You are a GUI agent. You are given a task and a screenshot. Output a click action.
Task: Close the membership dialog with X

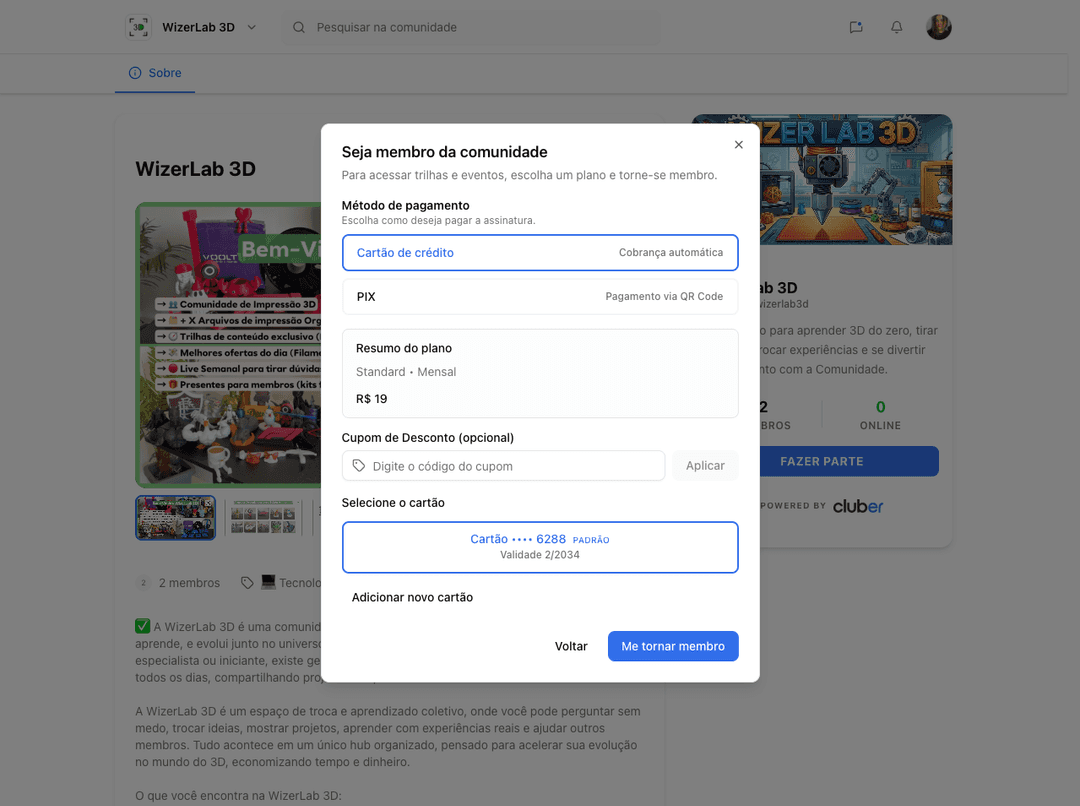(739, 145)
